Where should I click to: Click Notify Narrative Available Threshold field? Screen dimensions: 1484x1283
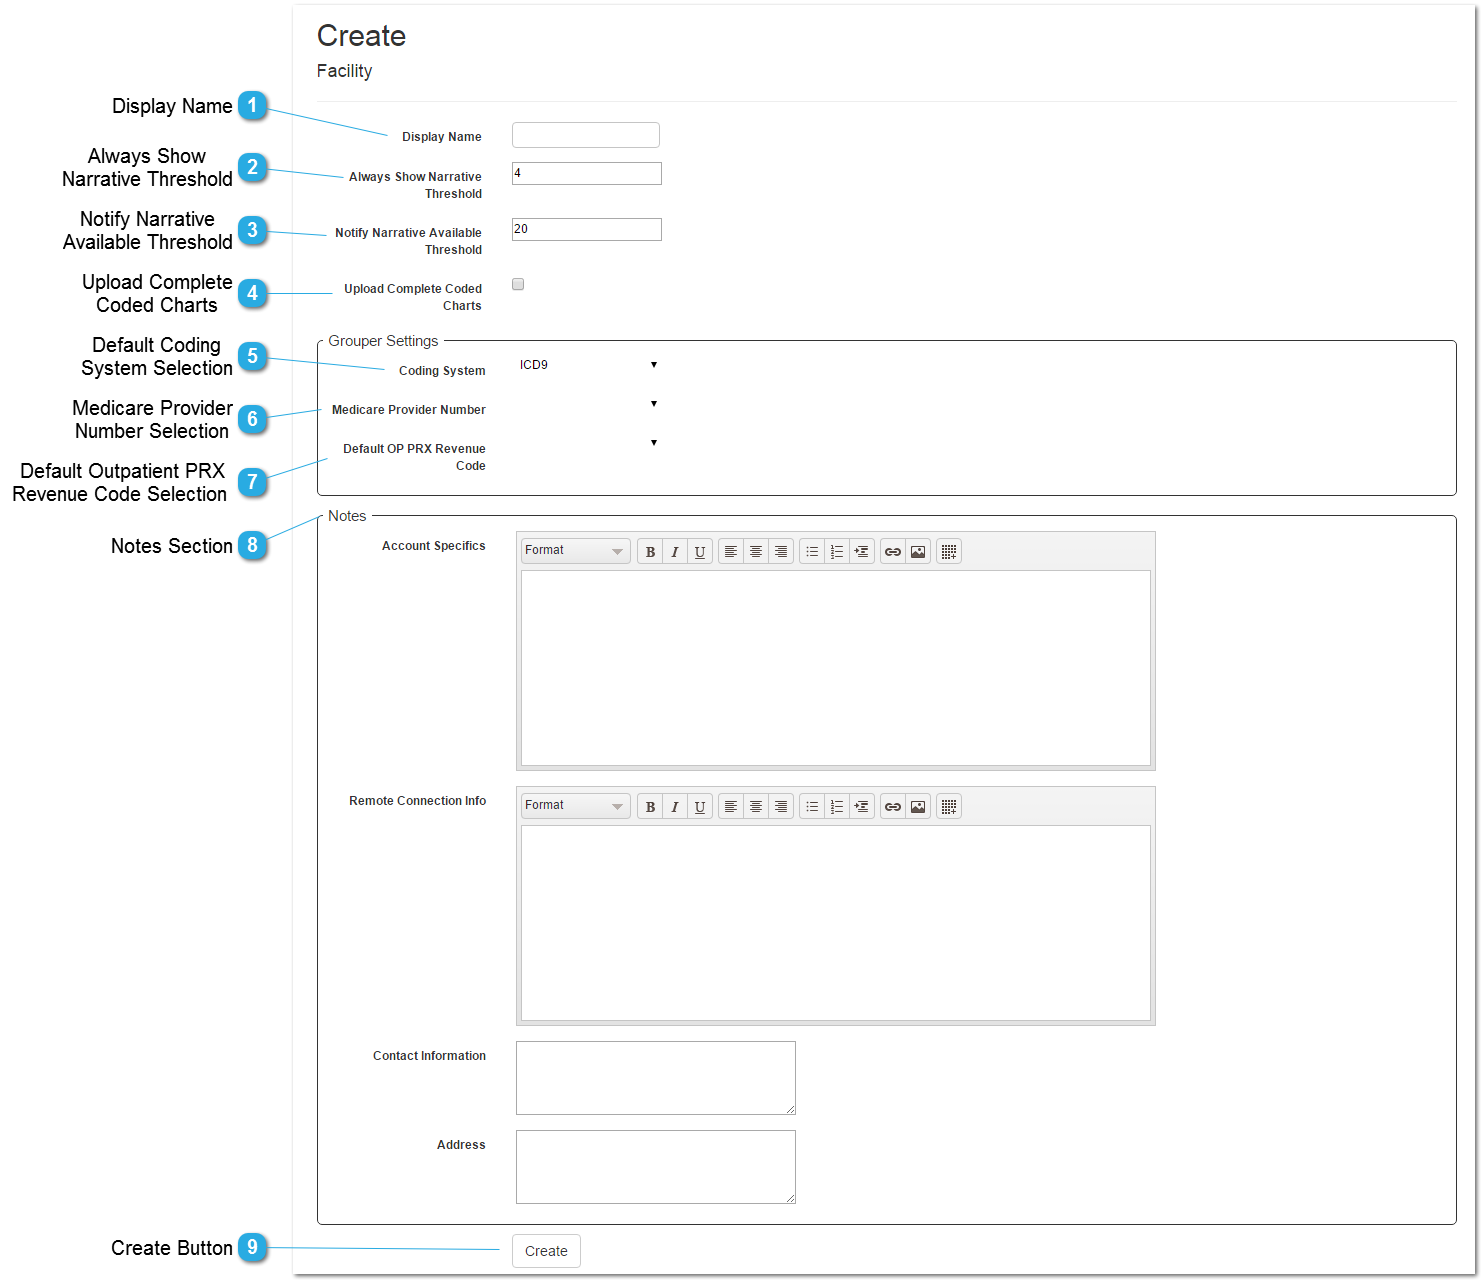(586, 230)
